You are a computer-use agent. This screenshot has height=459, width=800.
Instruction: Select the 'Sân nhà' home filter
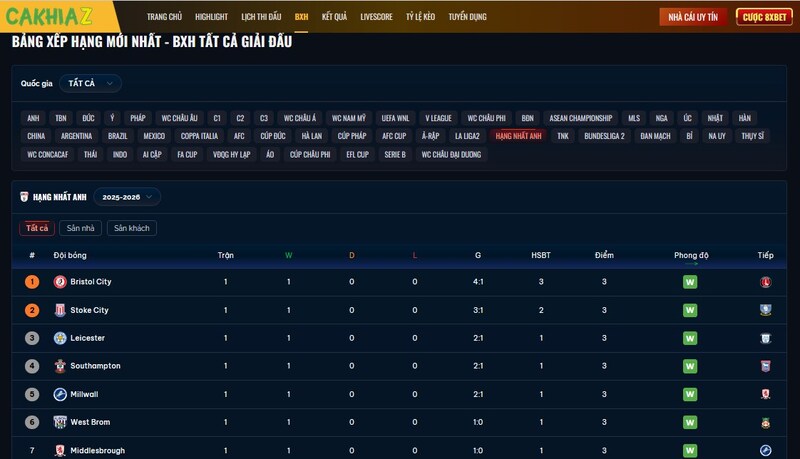81,228
